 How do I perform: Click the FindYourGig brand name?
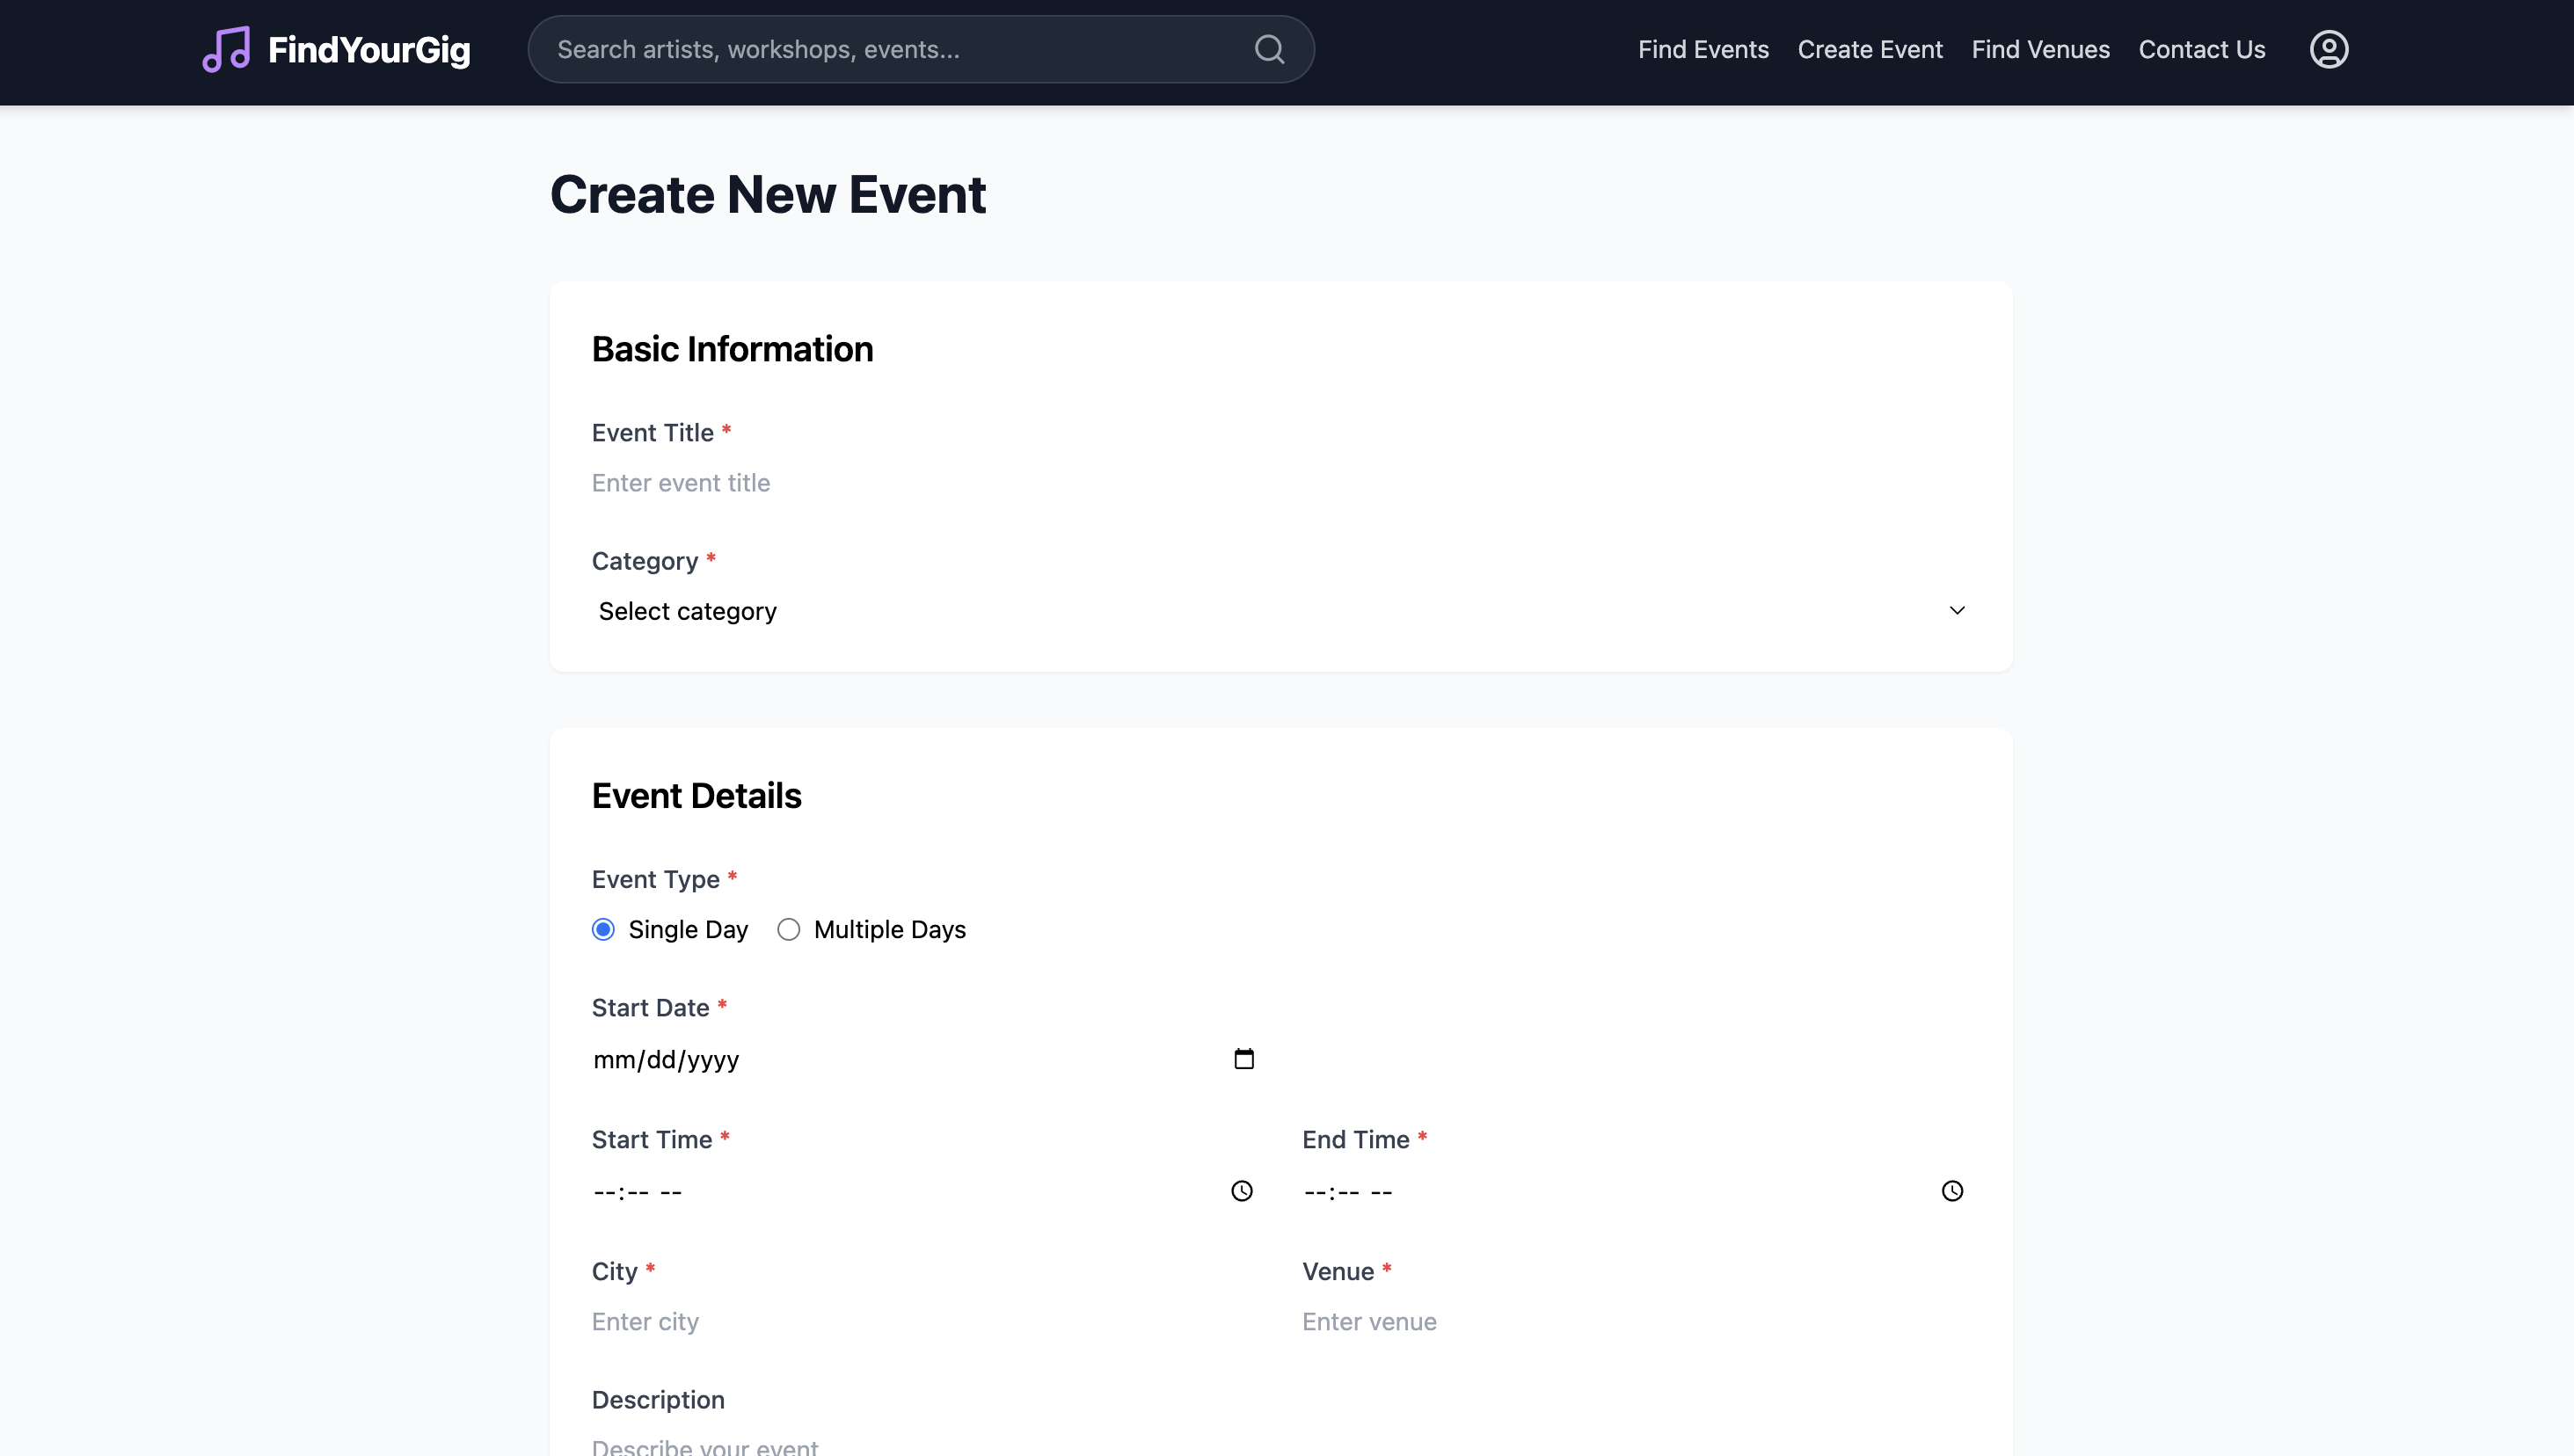point(369,49)
